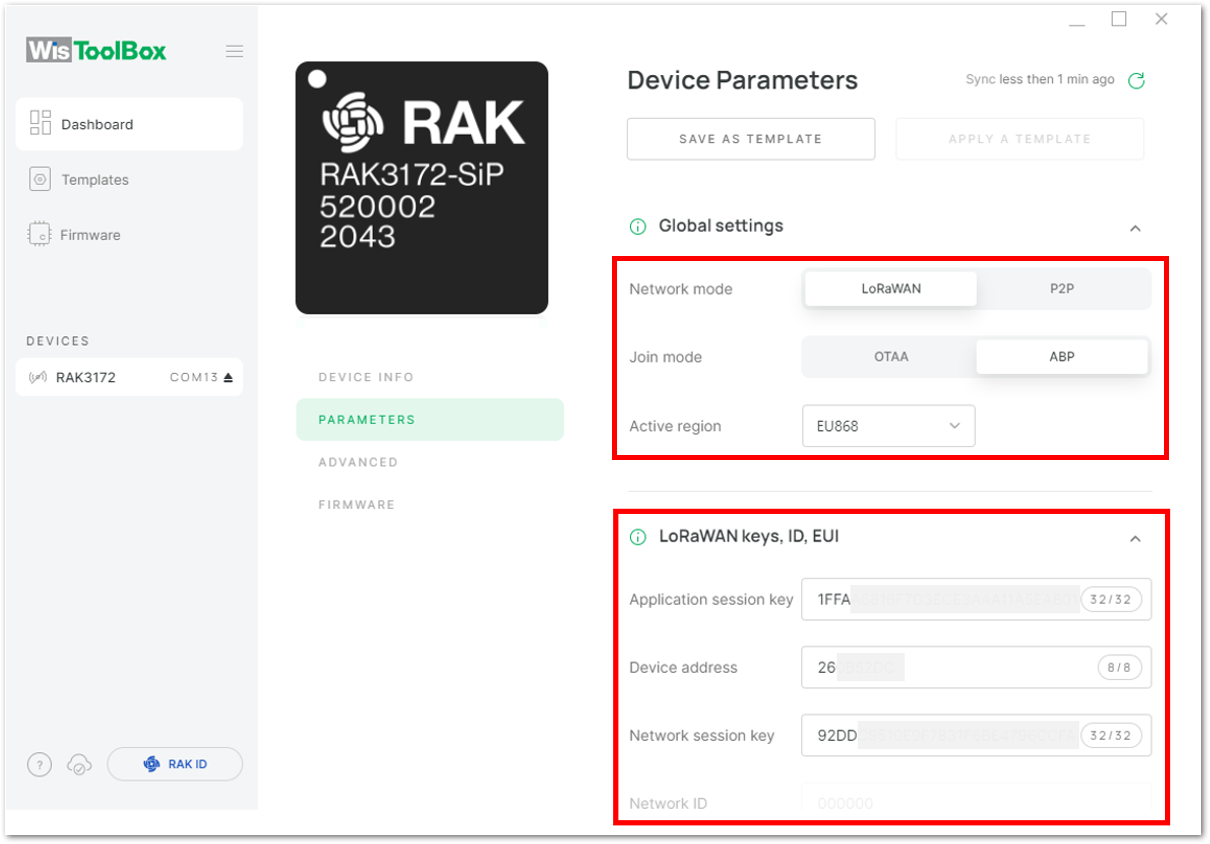
Task: Click the cloud status icon
Action: point(79,765)
